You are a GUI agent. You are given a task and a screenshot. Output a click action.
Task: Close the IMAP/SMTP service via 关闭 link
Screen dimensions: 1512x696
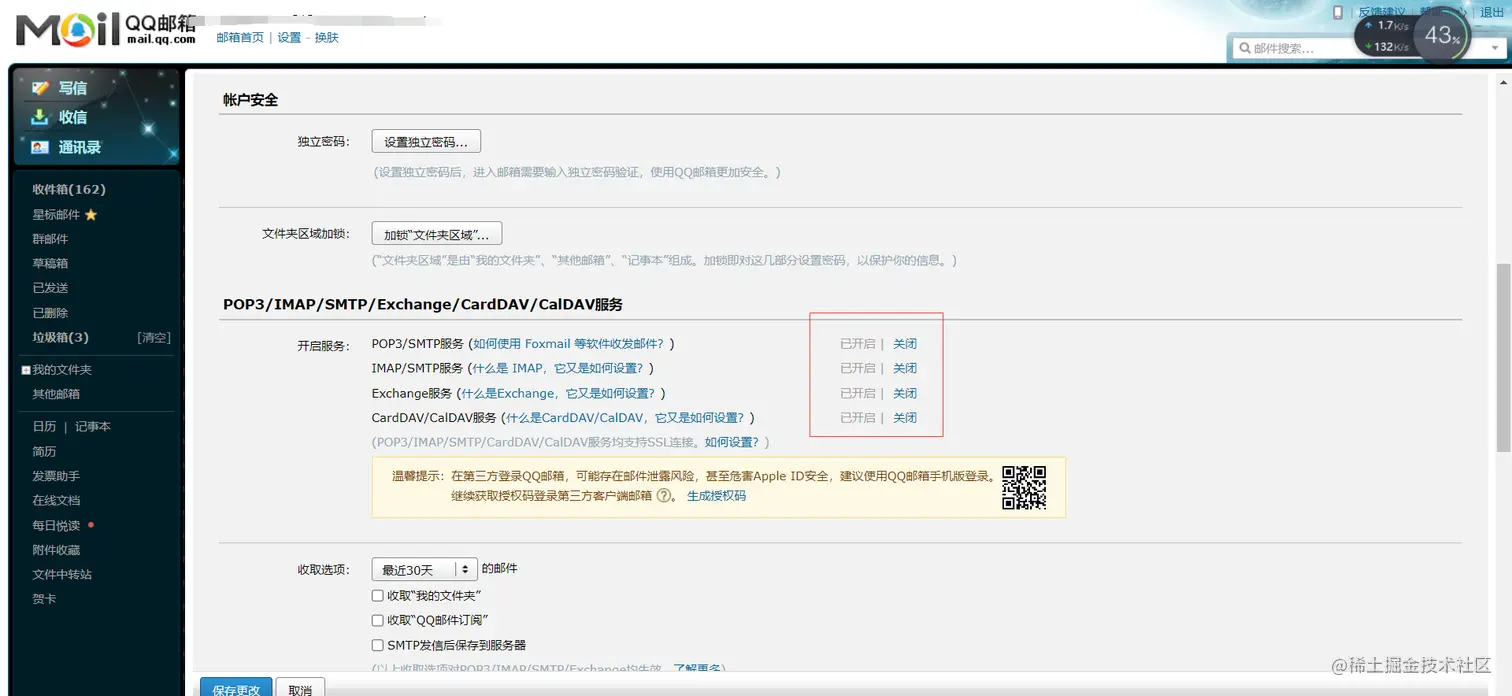[x=904, y=368]
